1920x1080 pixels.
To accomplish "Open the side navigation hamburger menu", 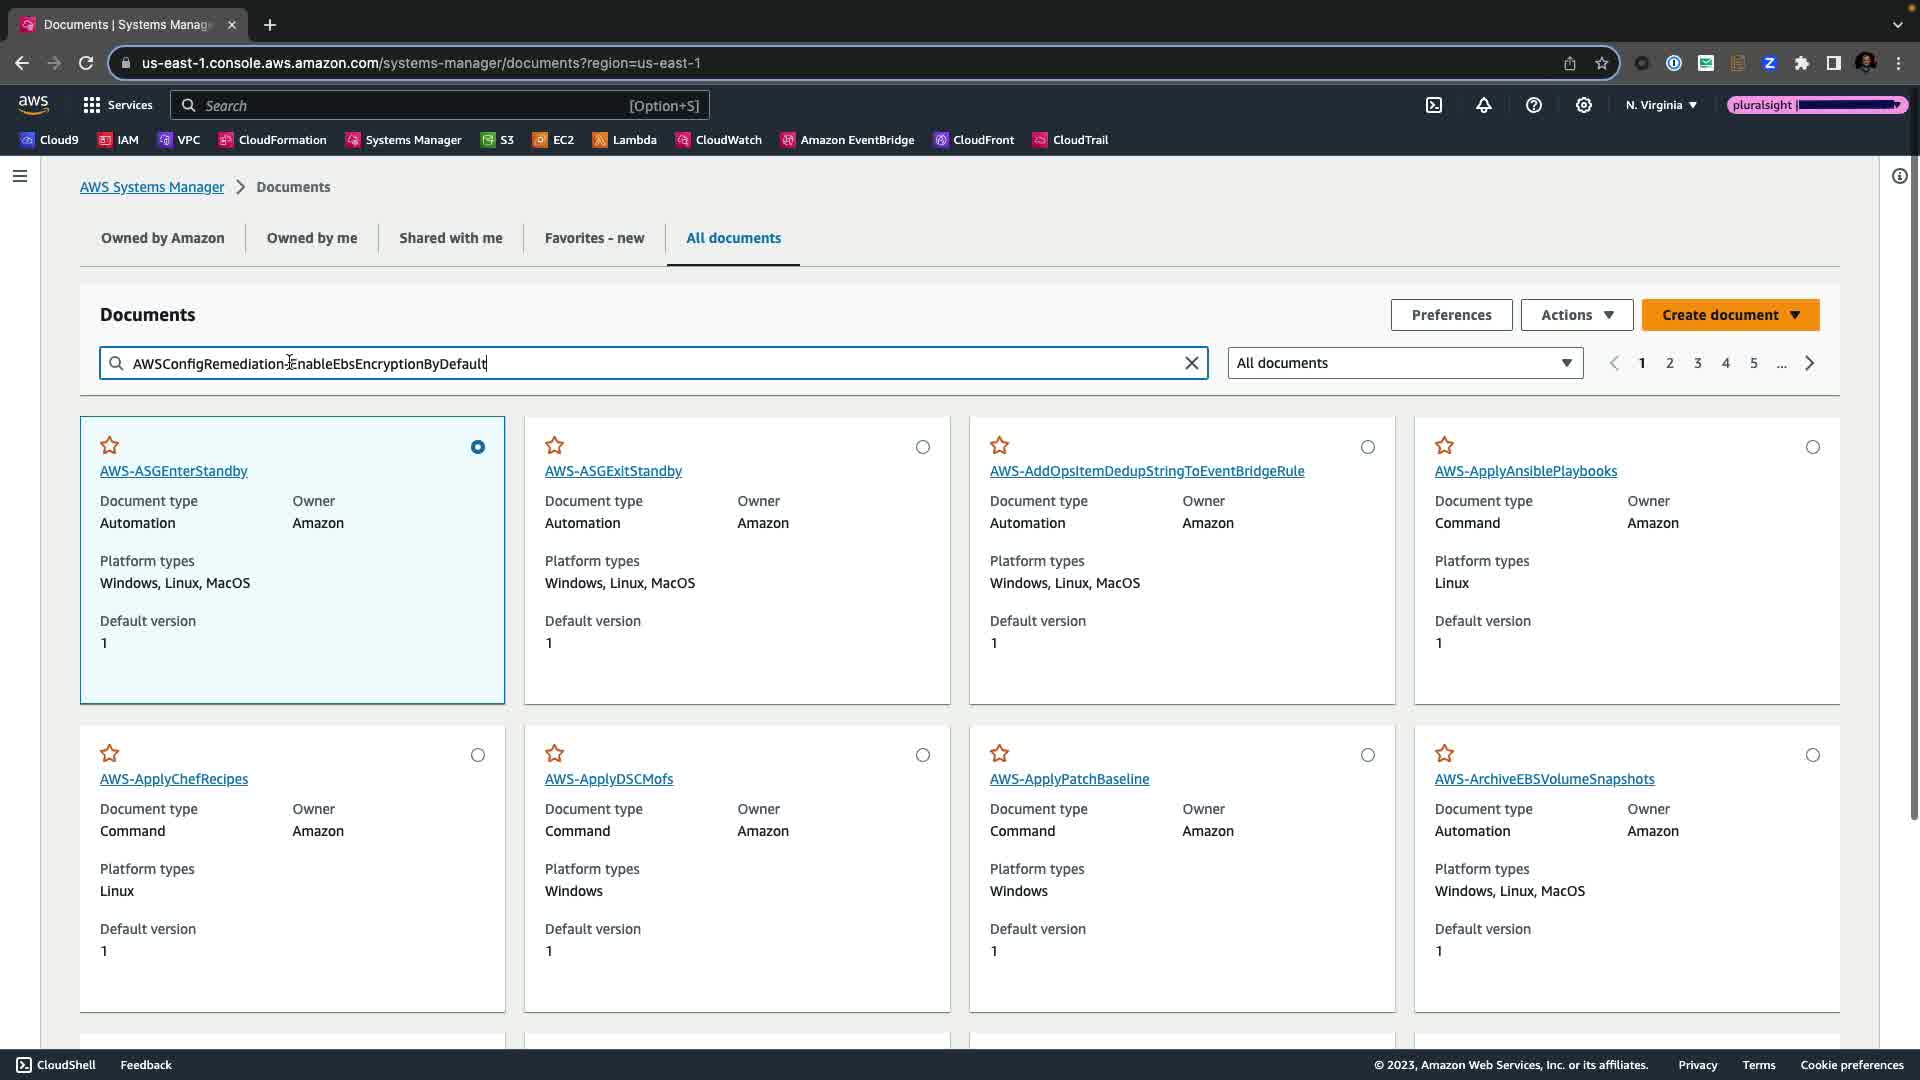I will click(20, 176).
